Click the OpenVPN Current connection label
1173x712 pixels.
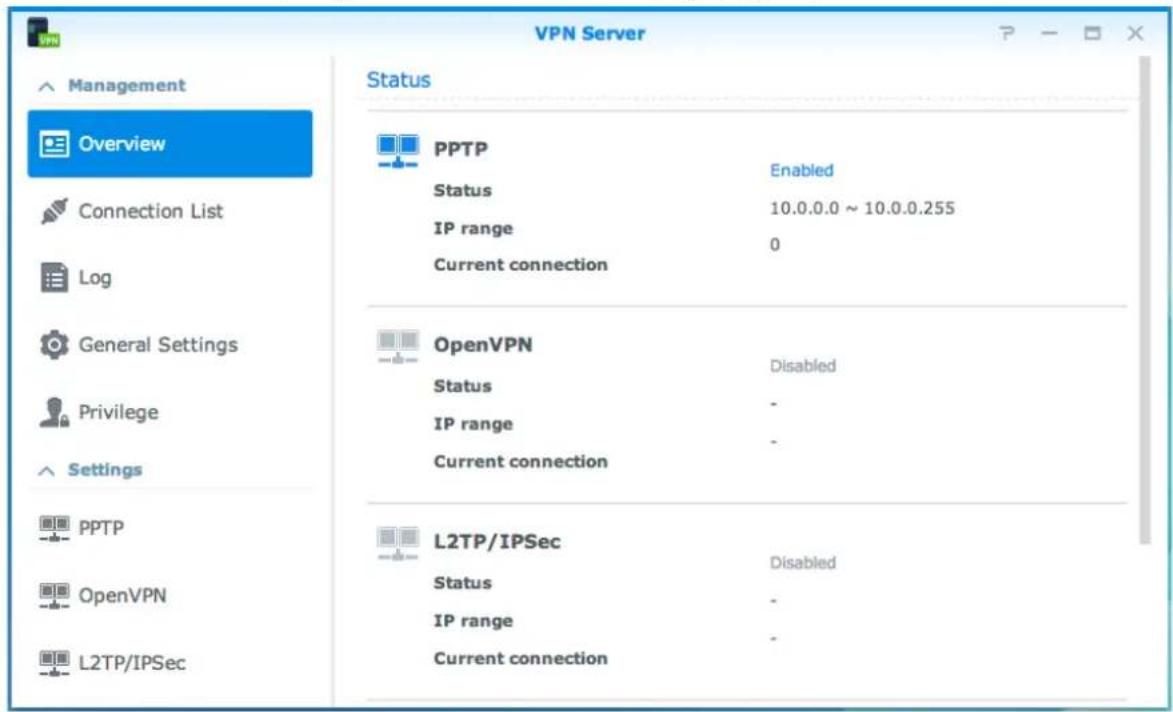coord(521,462)
